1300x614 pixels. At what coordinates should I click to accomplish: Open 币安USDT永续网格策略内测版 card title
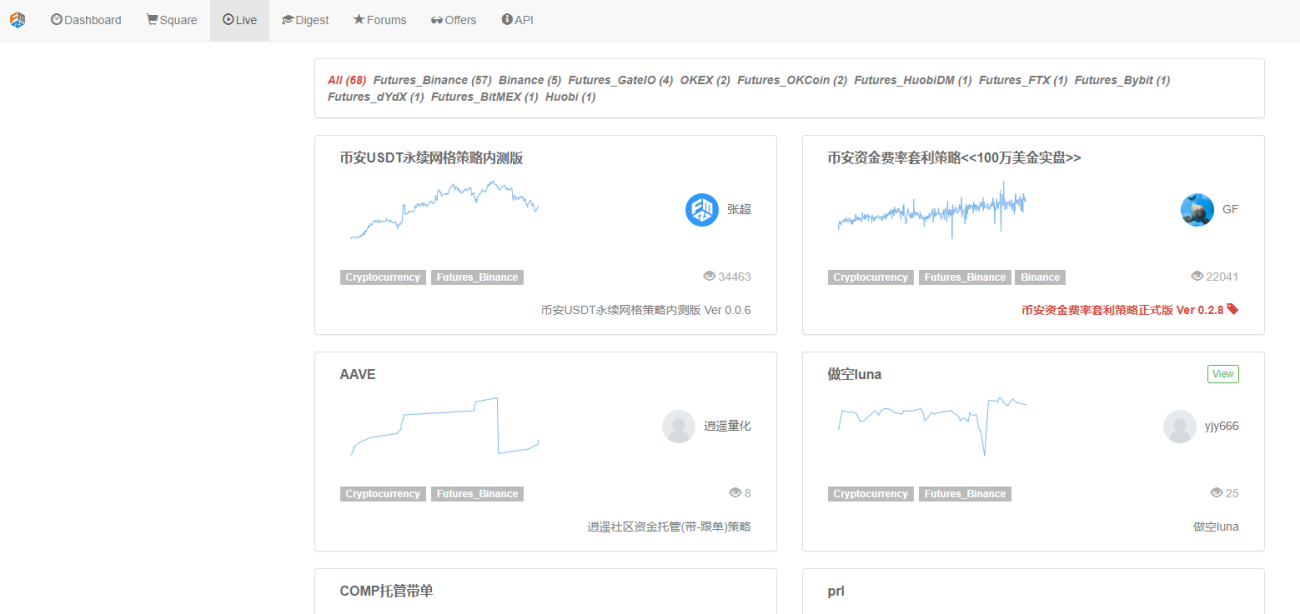[x=431, y=158]
